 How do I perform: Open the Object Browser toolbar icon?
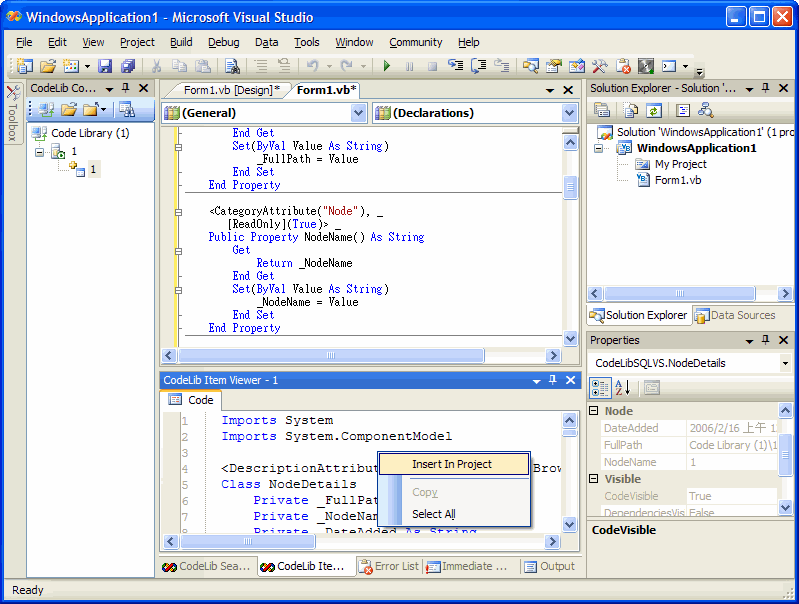tap(577, 66)
